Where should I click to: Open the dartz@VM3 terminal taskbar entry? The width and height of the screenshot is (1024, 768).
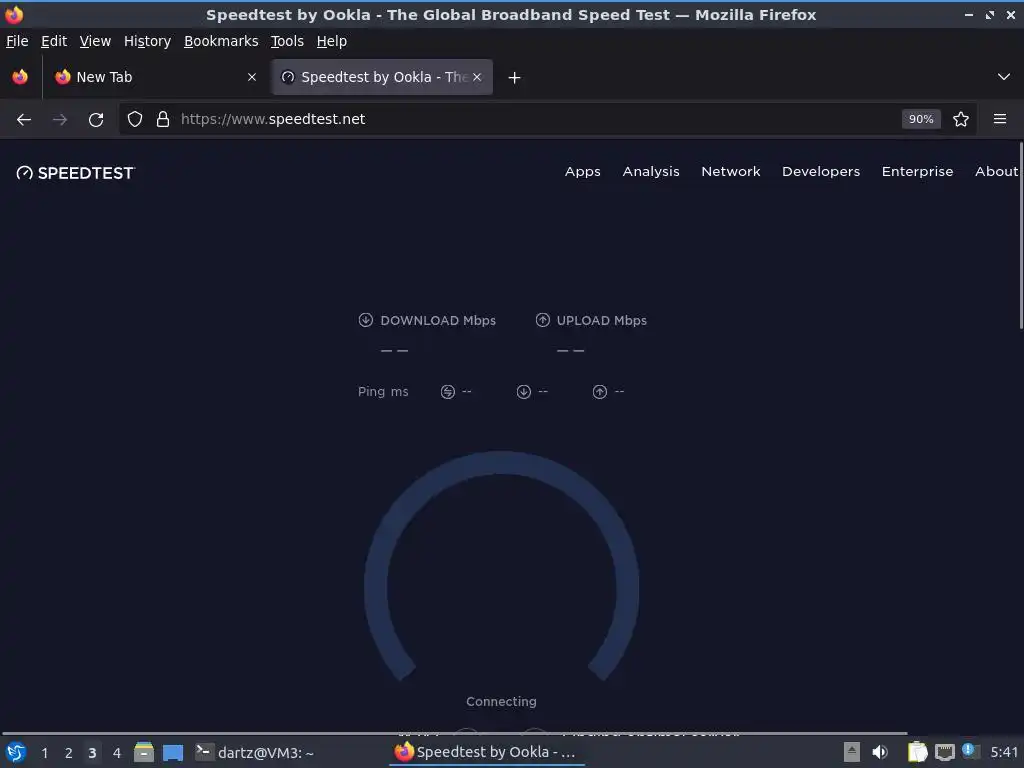pyautogui.click(x=256, y=753)
